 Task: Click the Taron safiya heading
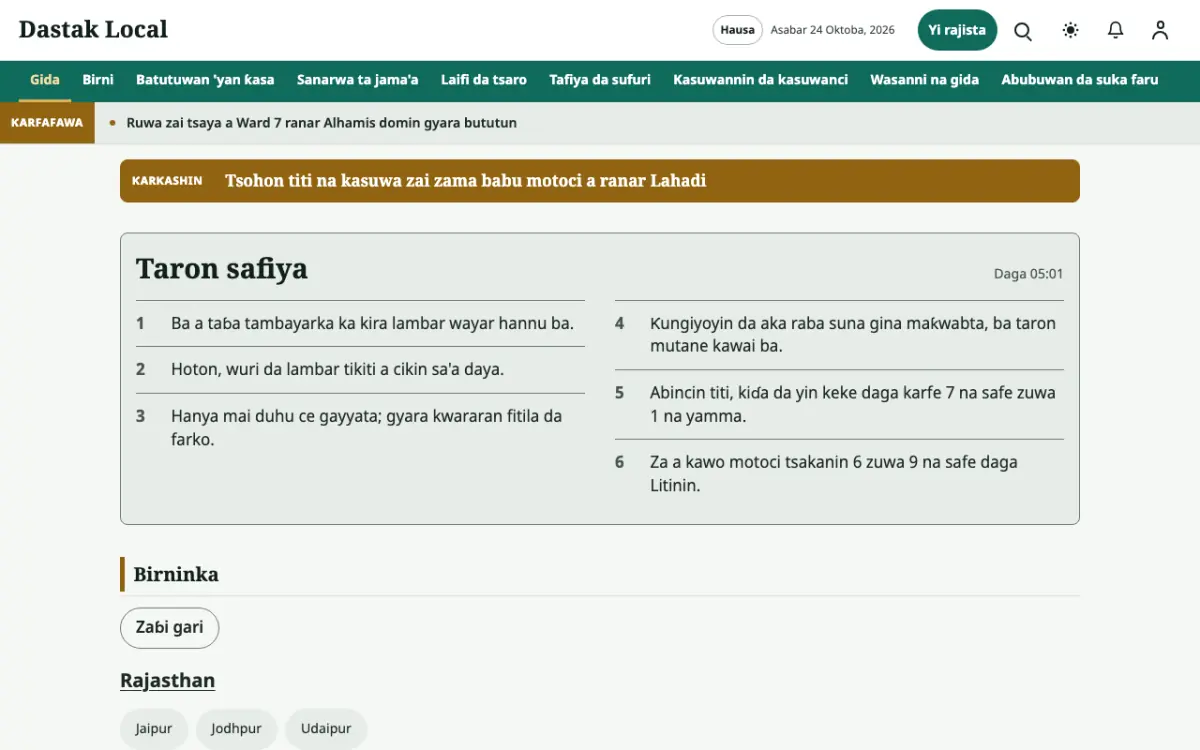222,269
